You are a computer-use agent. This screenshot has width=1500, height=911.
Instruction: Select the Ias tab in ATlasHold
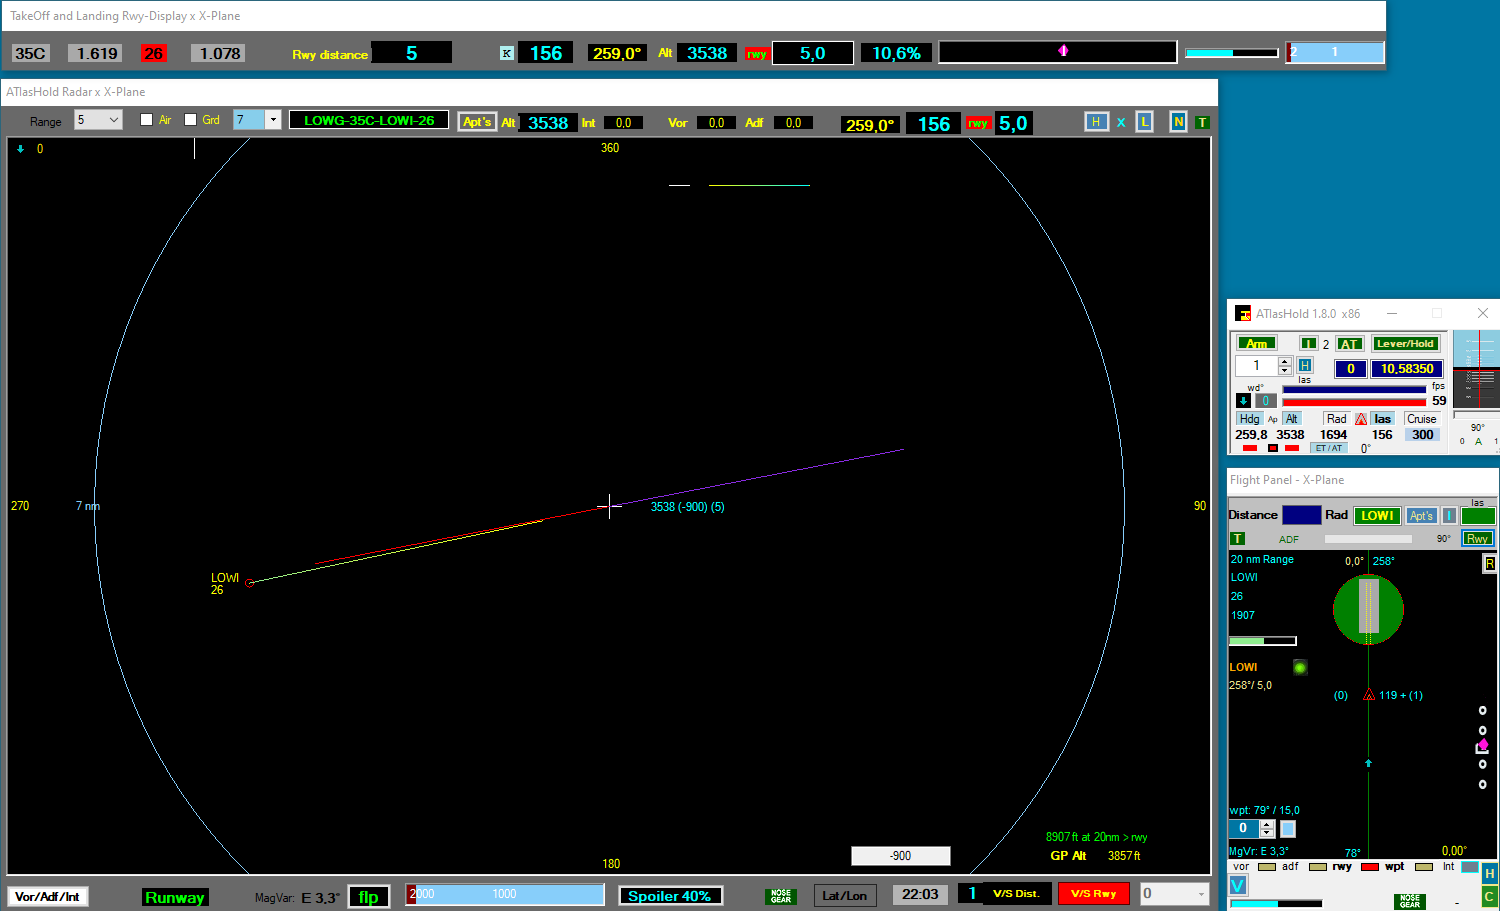tap(1382, 419)
